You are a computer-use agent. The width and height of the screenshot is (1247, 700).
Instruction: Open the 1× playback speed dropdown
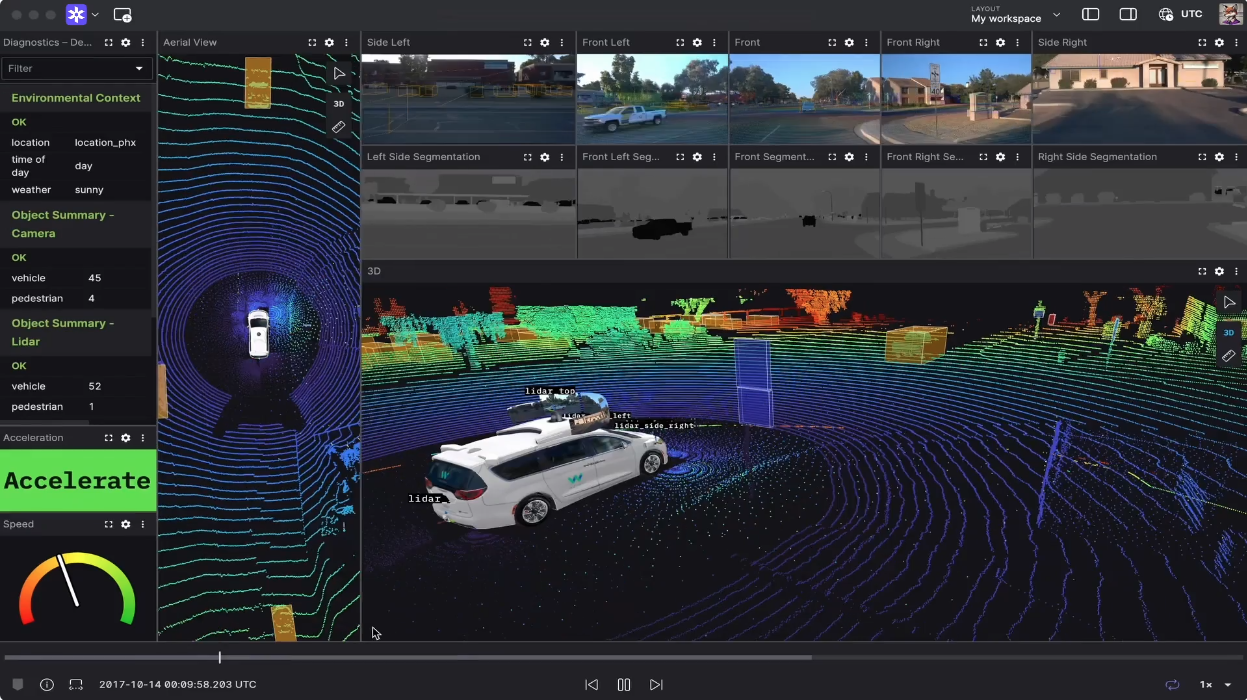pyautogui.click(x=1215, y=685)
